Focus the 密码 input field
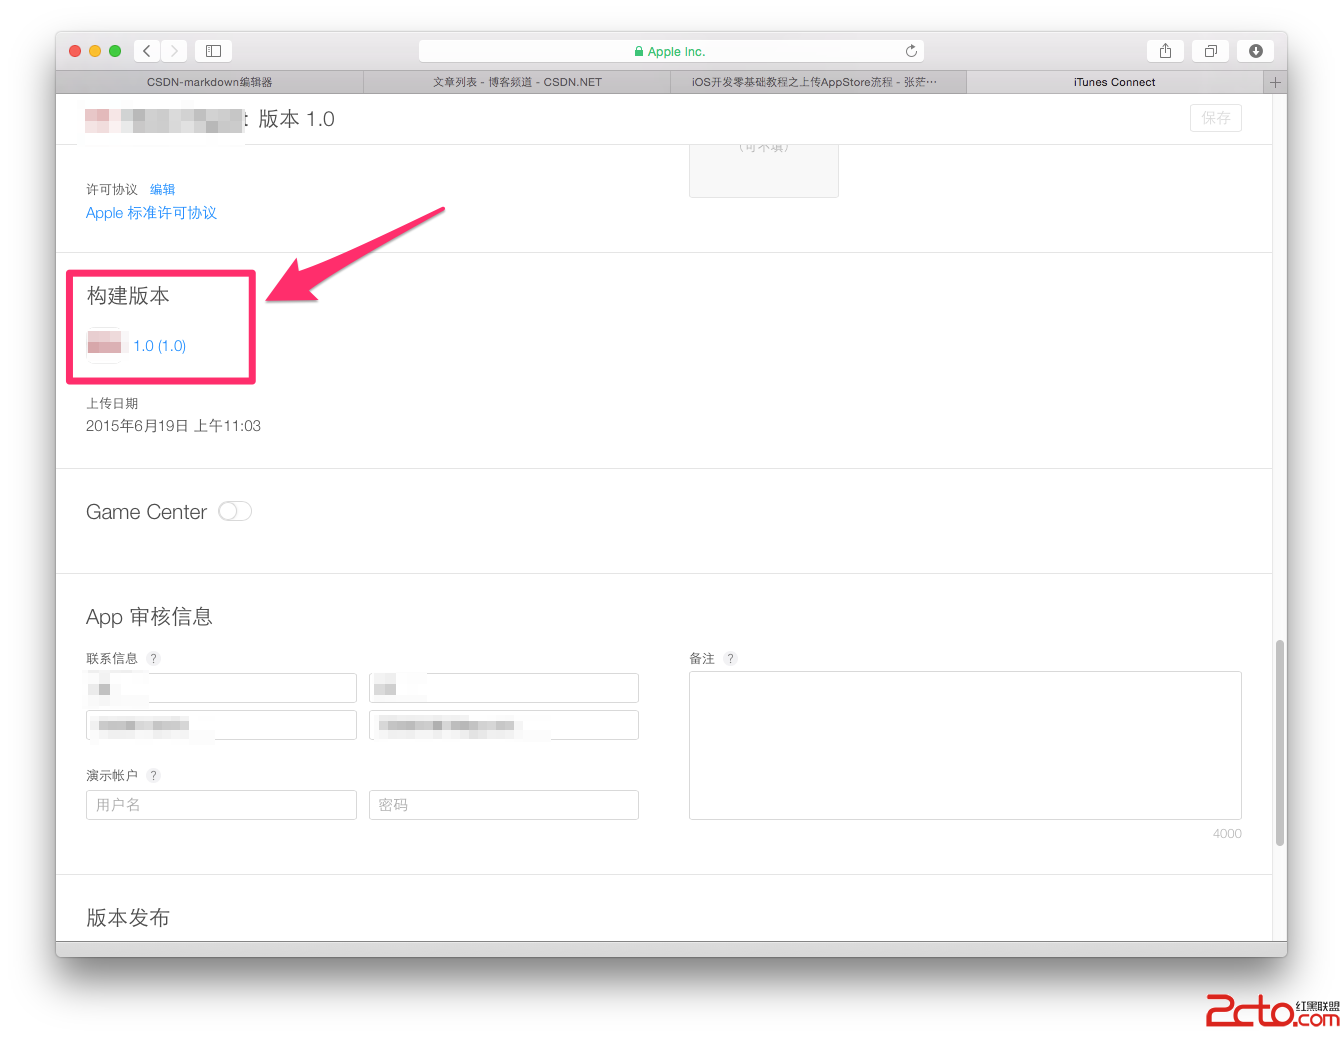Screen dimensions: 1343x1037 click(x=504, y=805)
